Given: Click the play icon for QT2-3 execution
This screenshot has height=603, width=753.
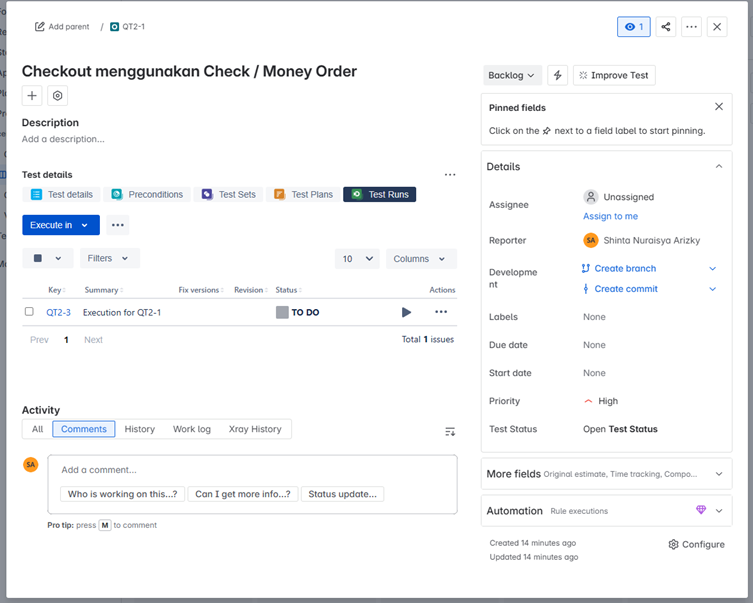Looking at the screenshot, I should point(406,312).
